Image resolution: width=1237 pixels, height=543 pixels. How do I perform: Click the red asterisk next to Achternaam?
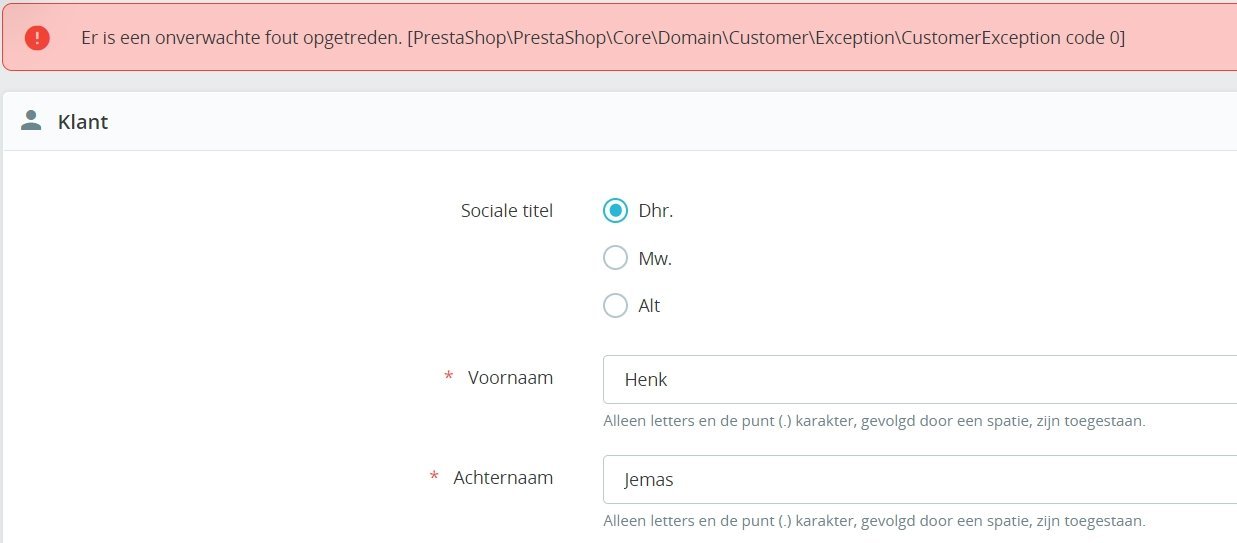tap(434, 478)
